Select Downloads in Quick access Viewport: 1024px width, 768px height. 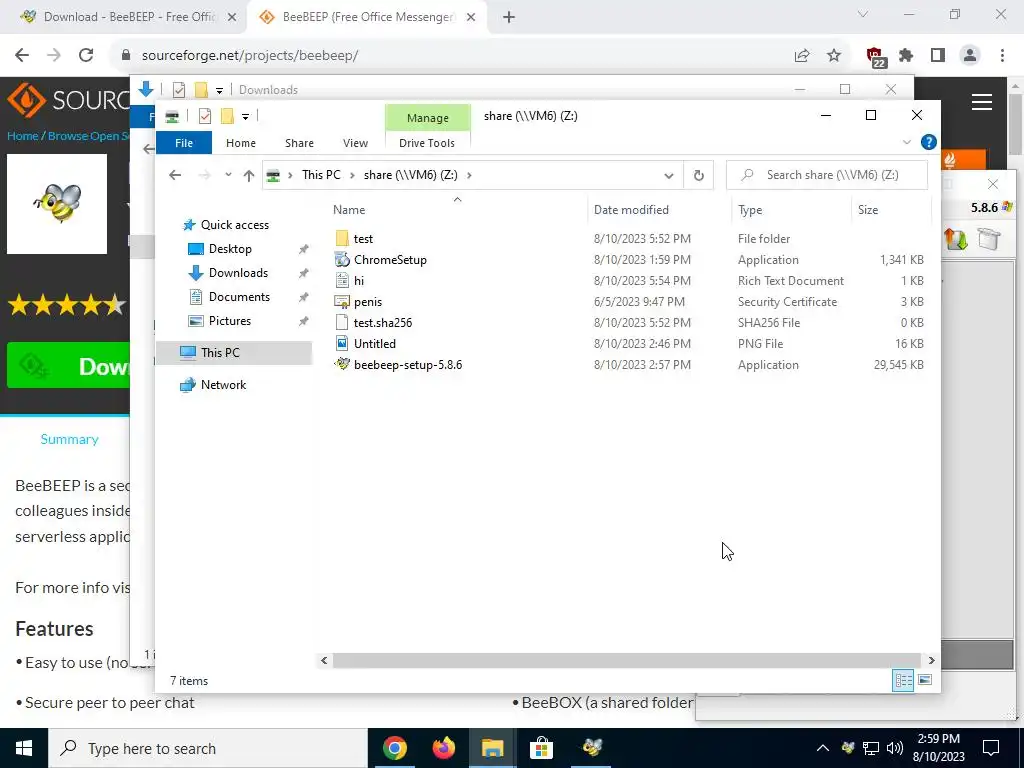coord(238,273)
